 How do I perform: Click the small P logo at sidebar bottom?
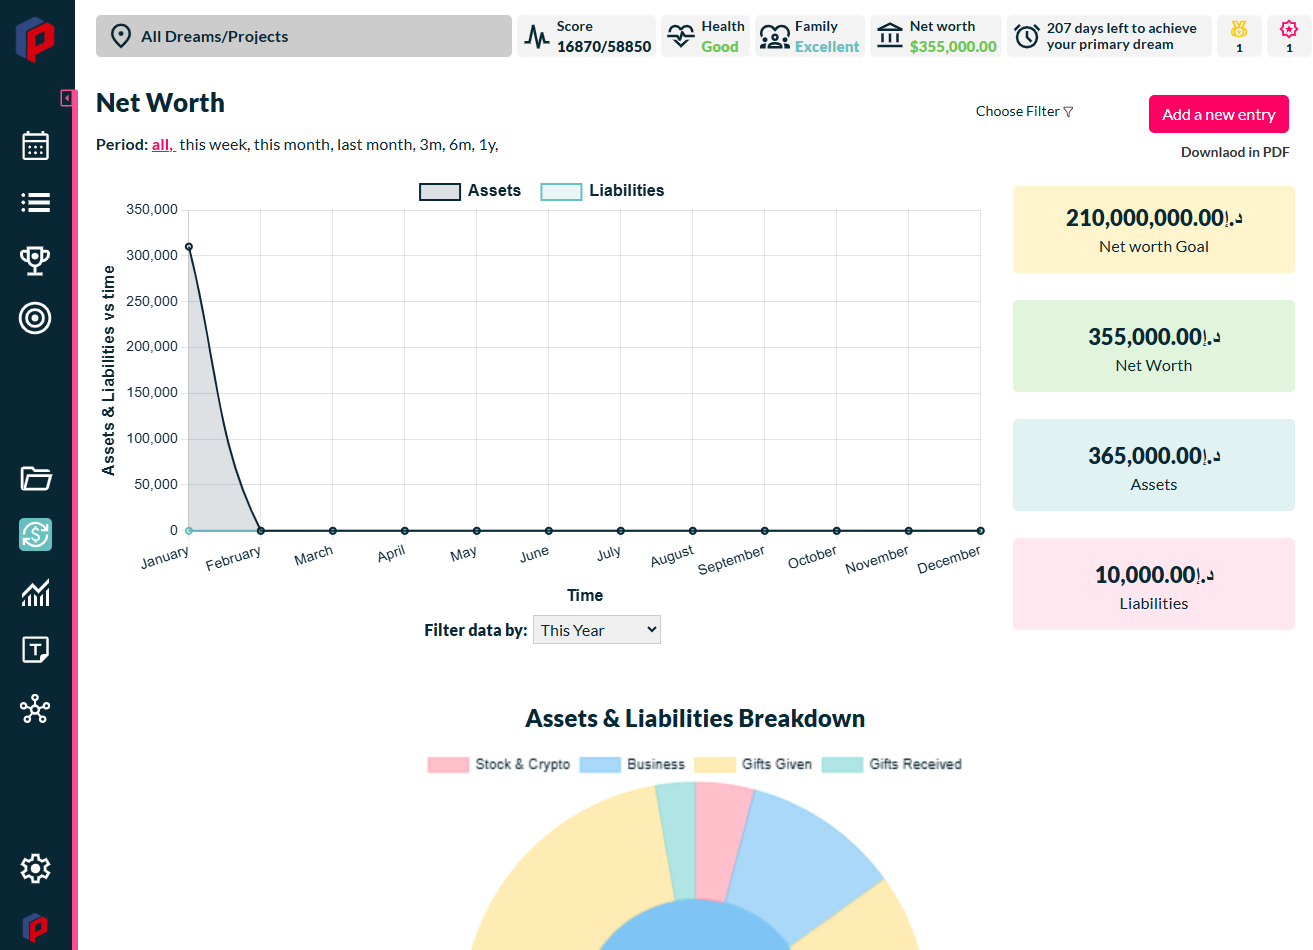tap(35, 927)
